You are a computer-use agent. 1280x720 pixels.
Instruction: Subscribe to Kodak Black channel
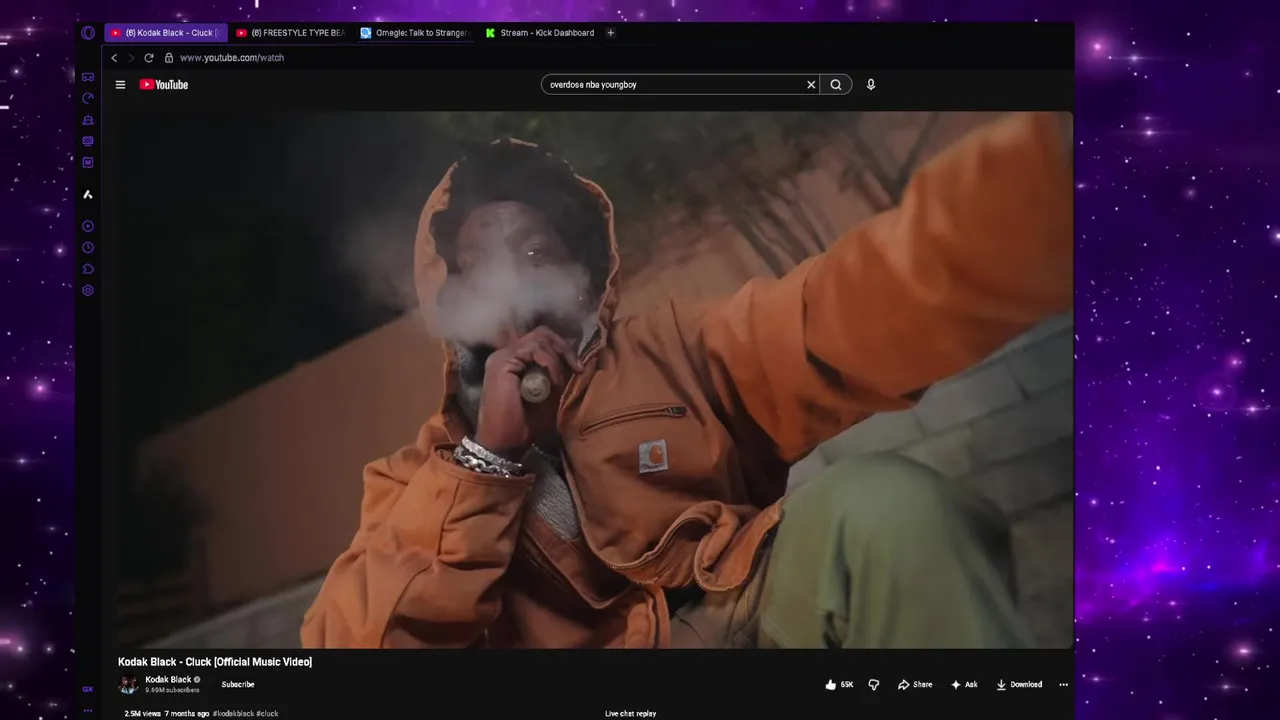click(x=238, y=685)
